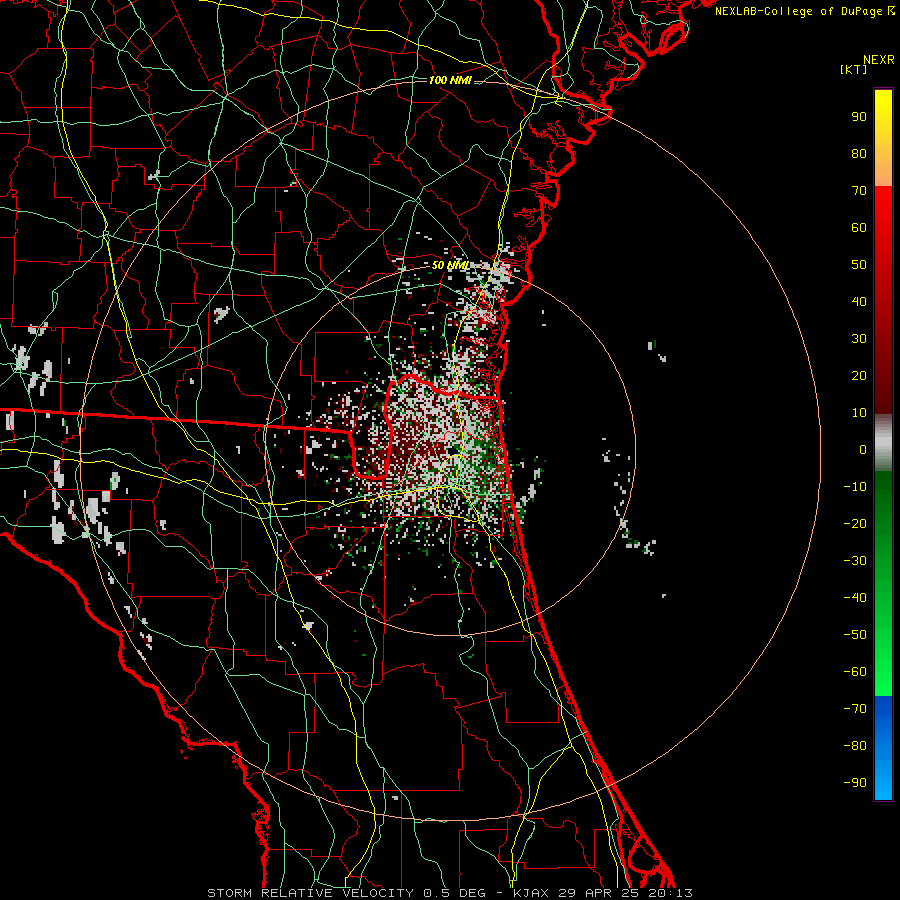This screenshot has width=900, height=900.
Task: Click the -50 value on velocity scale
Action: click(855, 635)
